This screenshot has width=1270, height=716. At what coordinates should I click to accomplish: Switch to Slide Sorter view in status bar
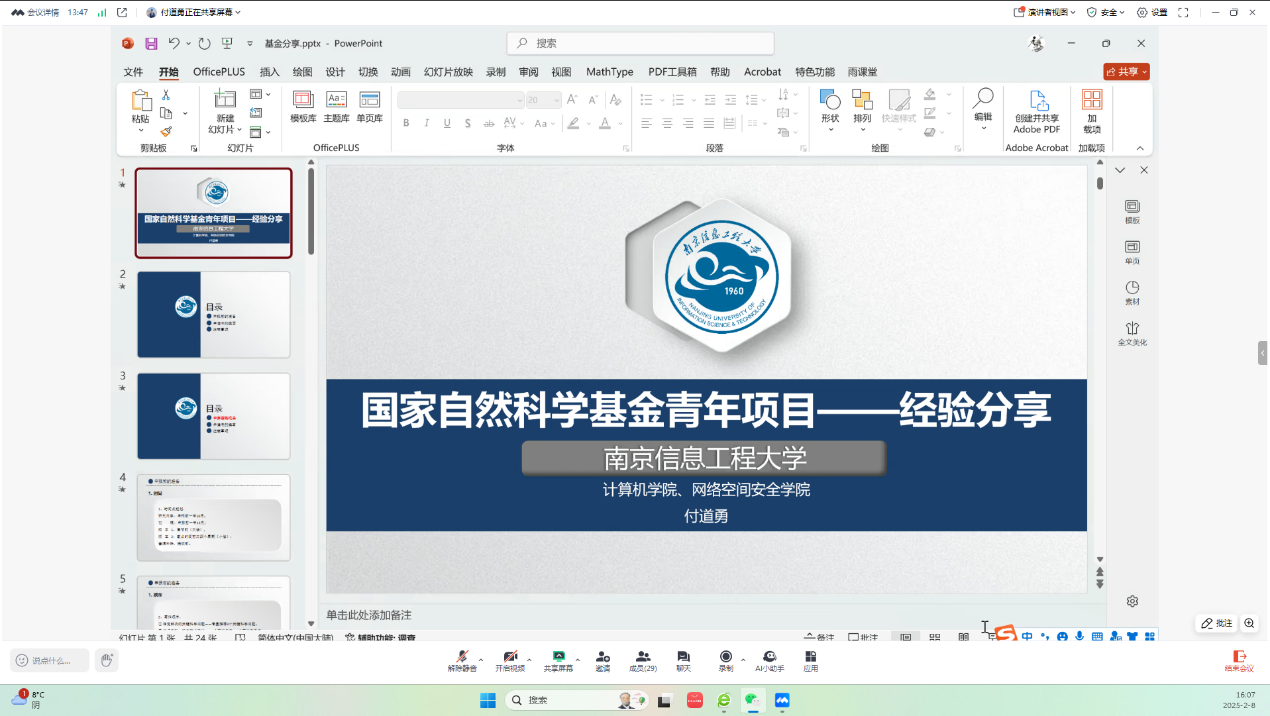coord(935,637)
